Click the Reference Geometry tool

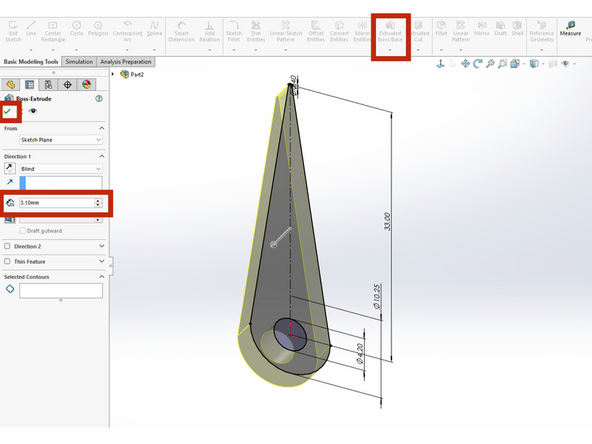(541, 31)
